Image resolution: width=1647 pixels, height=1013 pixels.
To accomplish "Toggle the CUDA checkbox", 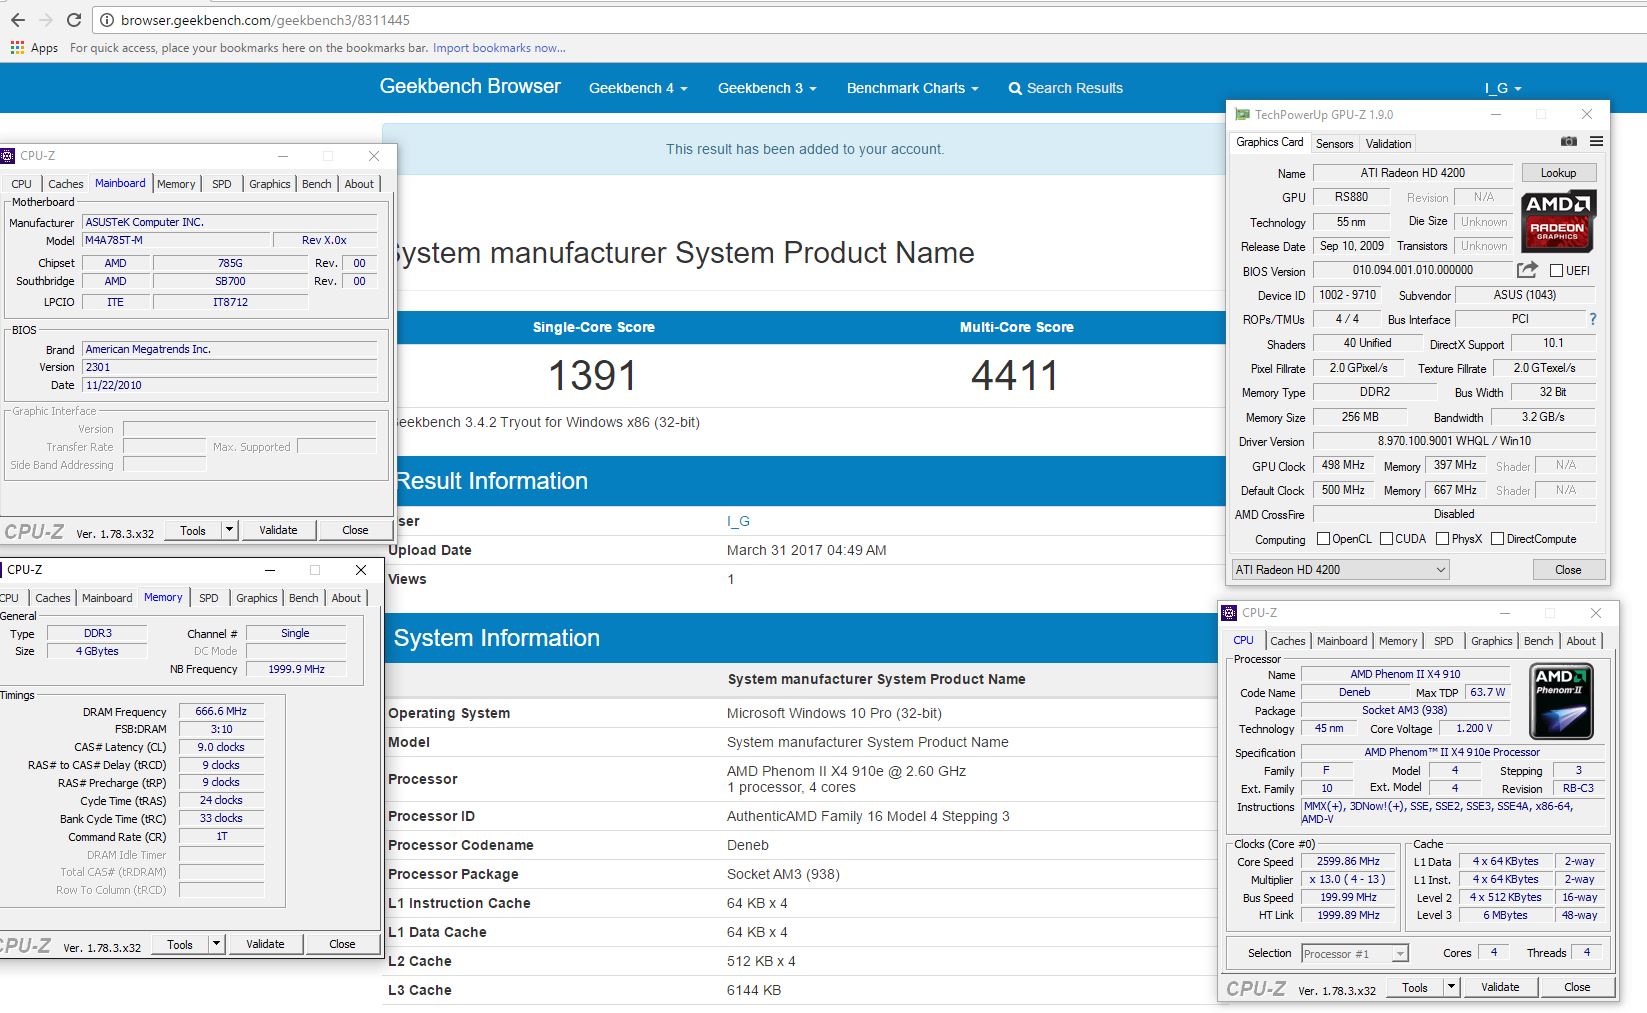I will click(1386, 539).
